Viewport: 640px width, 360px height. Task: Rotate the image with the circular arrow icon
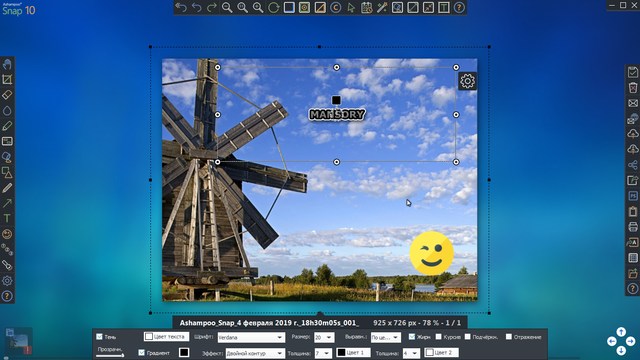tap(273, 8)
